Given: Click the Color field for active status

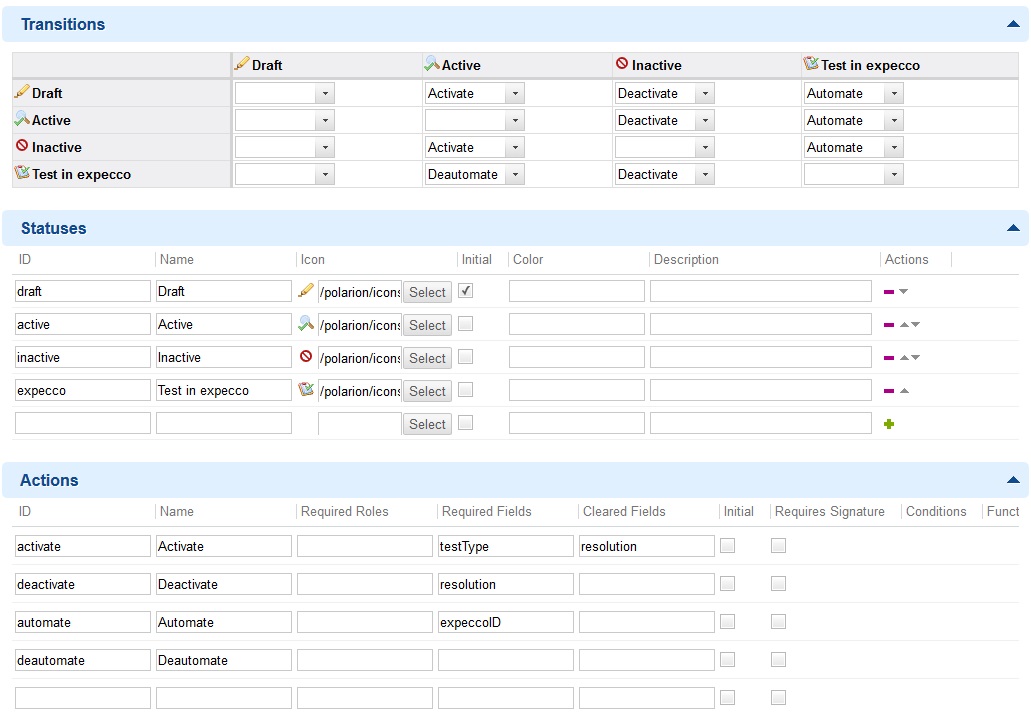Looking at the screenshot, I should 577,325.
